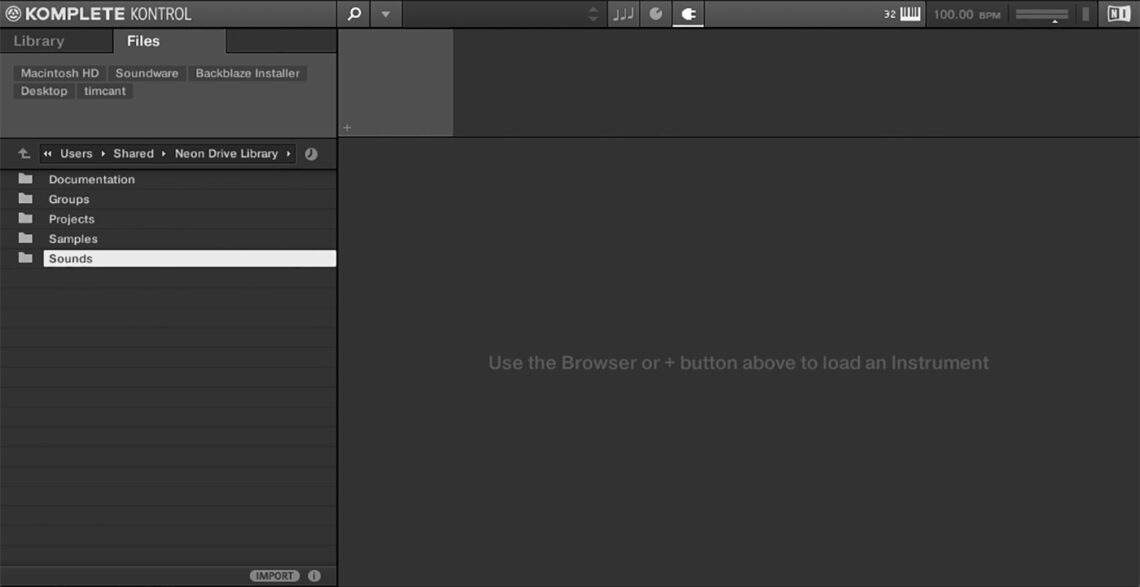Switch to the Library tab

tap(39, 41)
